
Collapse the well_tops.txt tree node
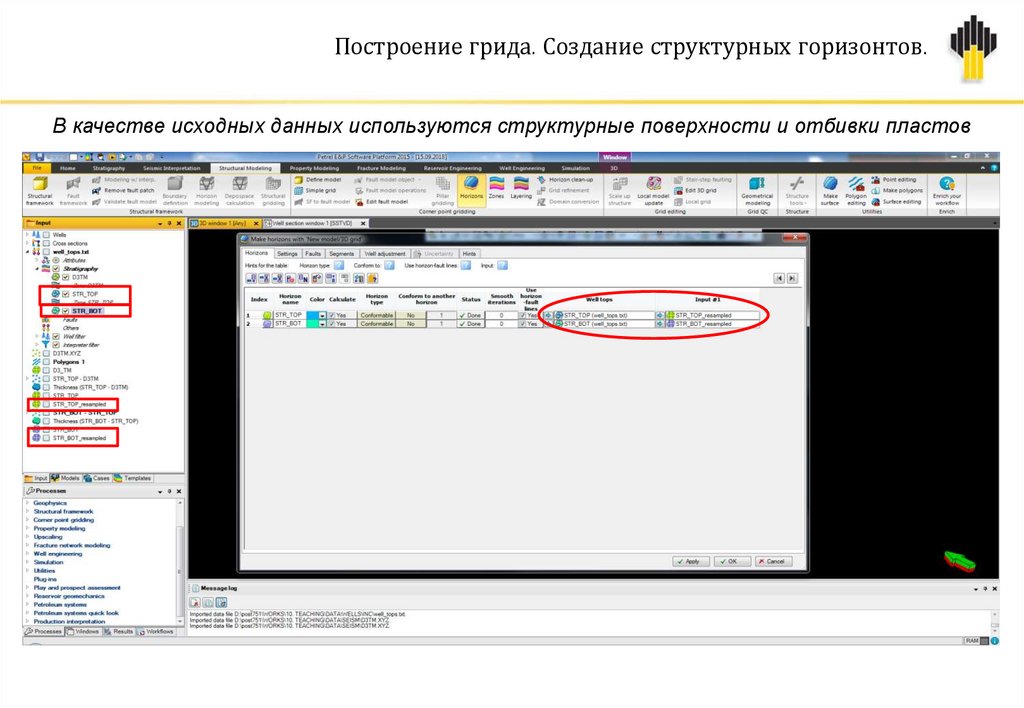coord(27,251)
